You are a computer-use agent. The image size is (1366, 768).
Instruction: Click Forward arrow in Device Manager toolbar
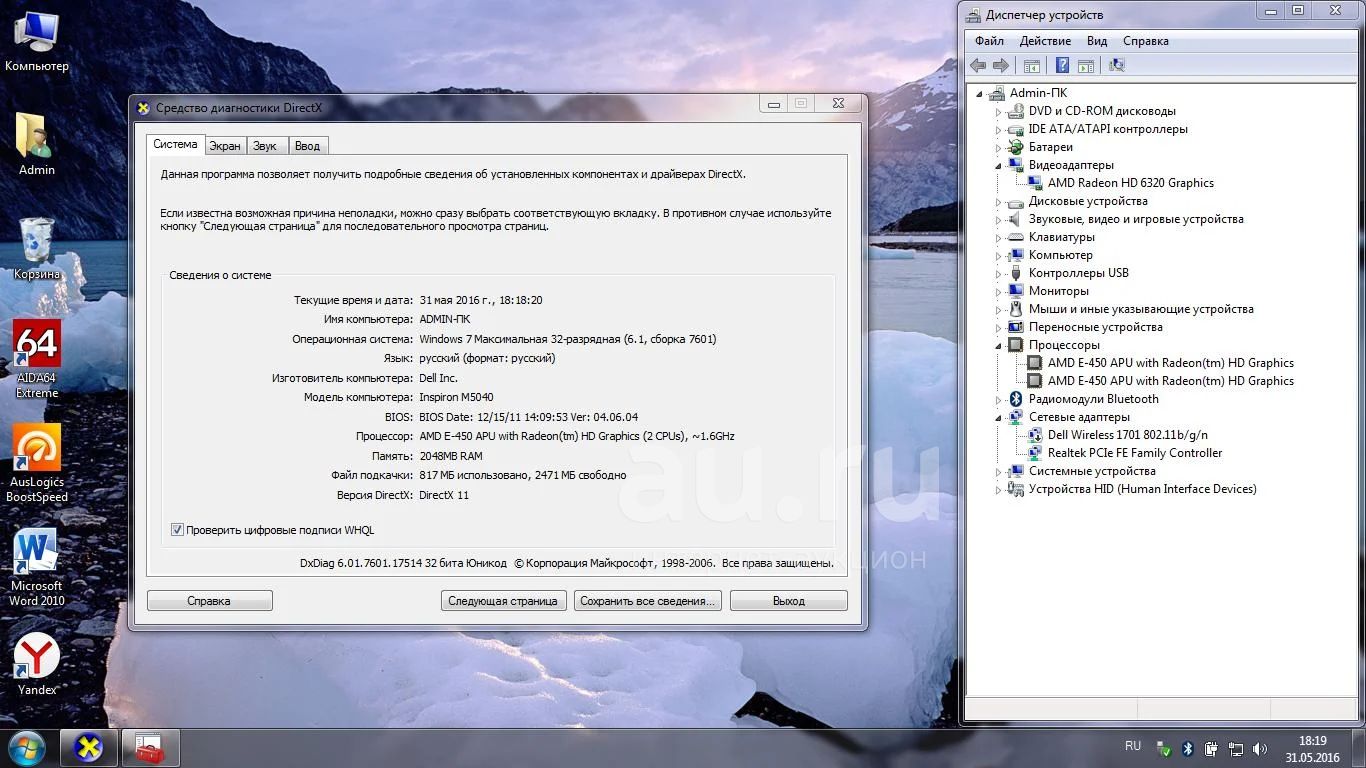[x=1000, y=66]
